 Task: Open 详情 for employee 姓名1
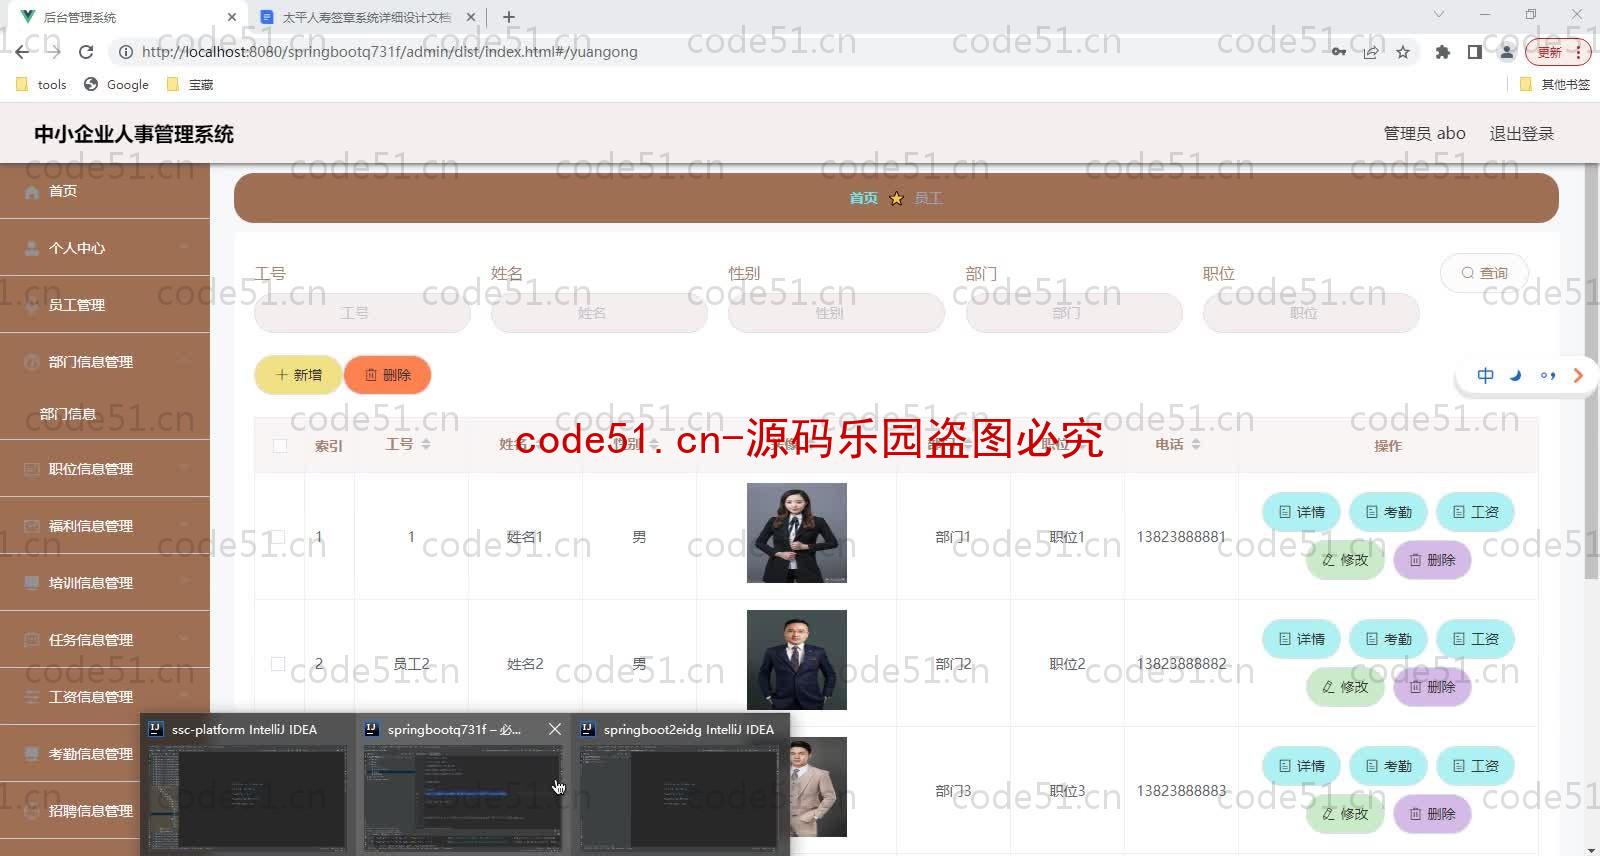[x=1301, y=512]
